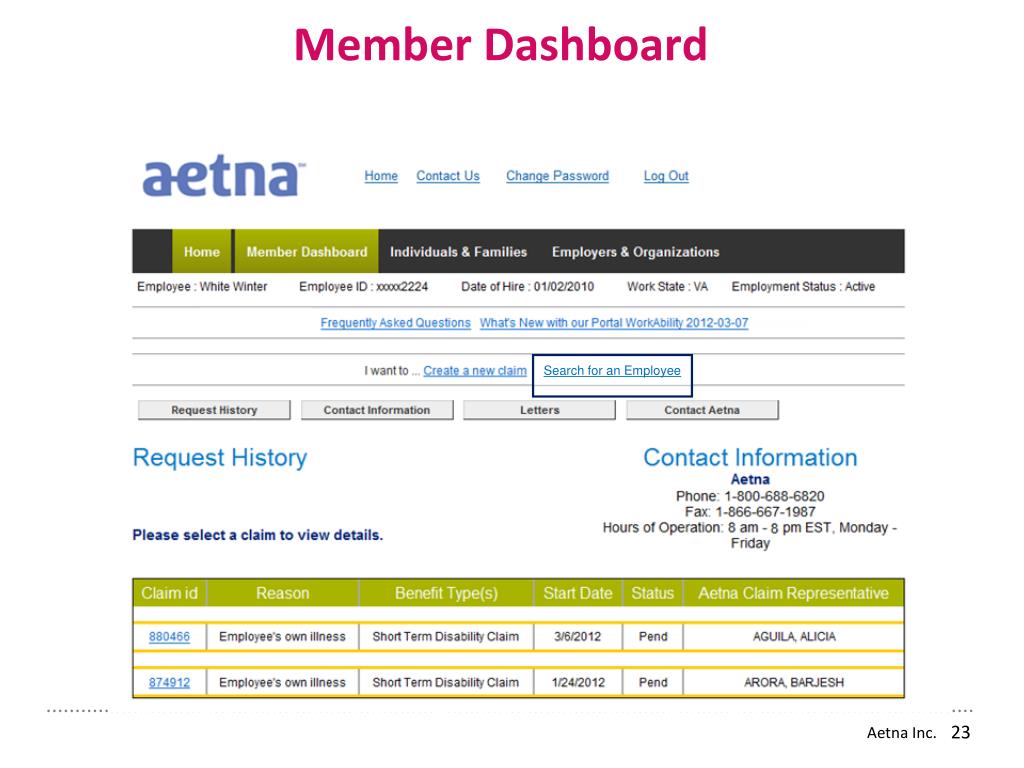Click Short Term Disability Claim in 880466 row

click(445, 637)
